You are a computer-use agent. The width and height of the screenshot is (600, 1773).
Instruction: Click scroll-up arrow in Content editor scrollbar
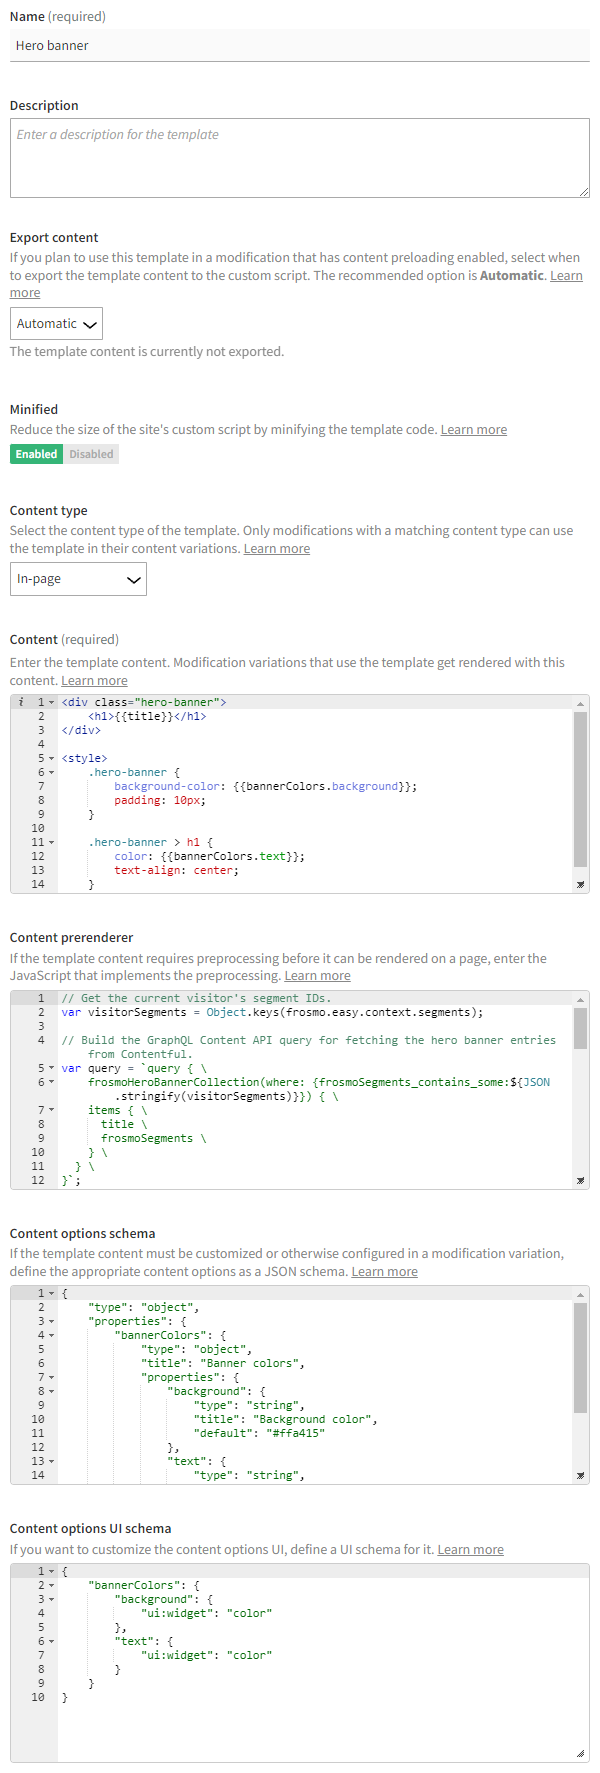[580, 703]
